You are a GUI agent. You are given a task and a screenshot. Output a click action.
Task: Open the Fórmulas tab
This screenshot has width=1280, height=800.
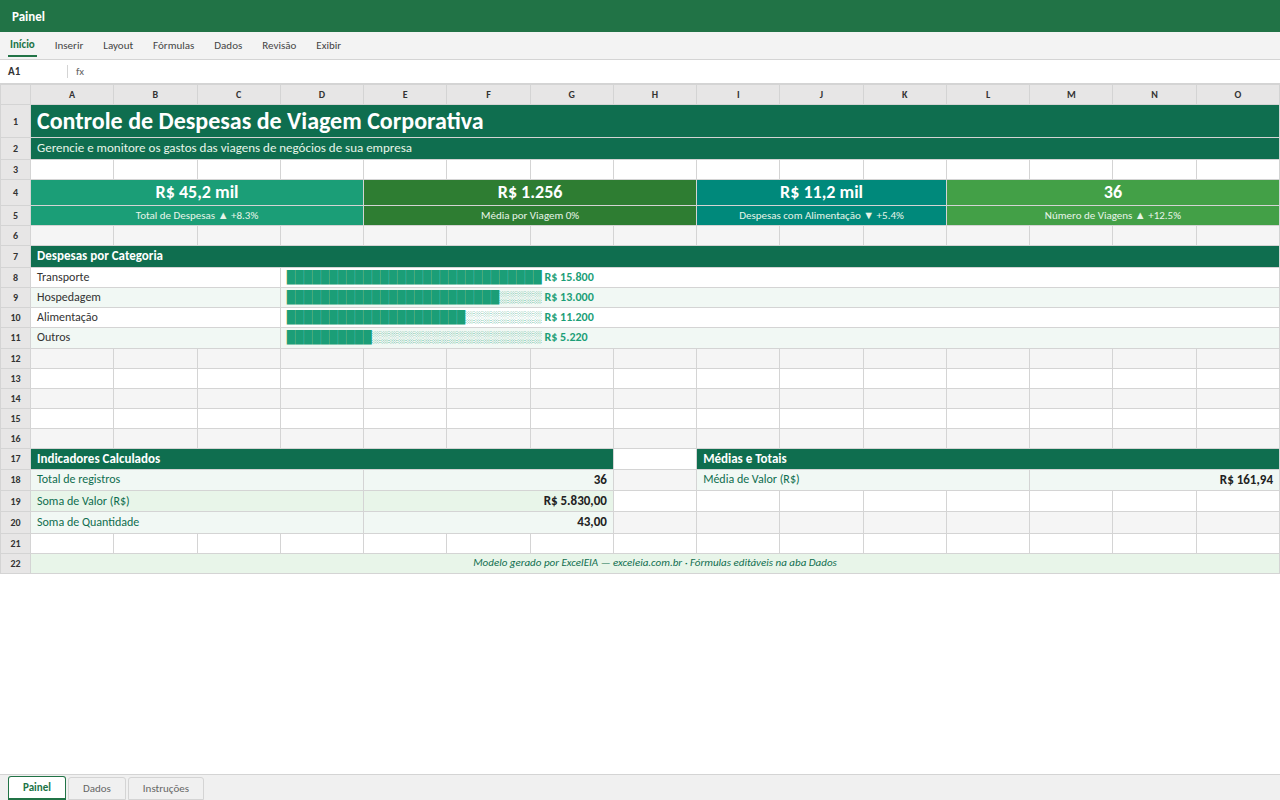coord(173,45)
